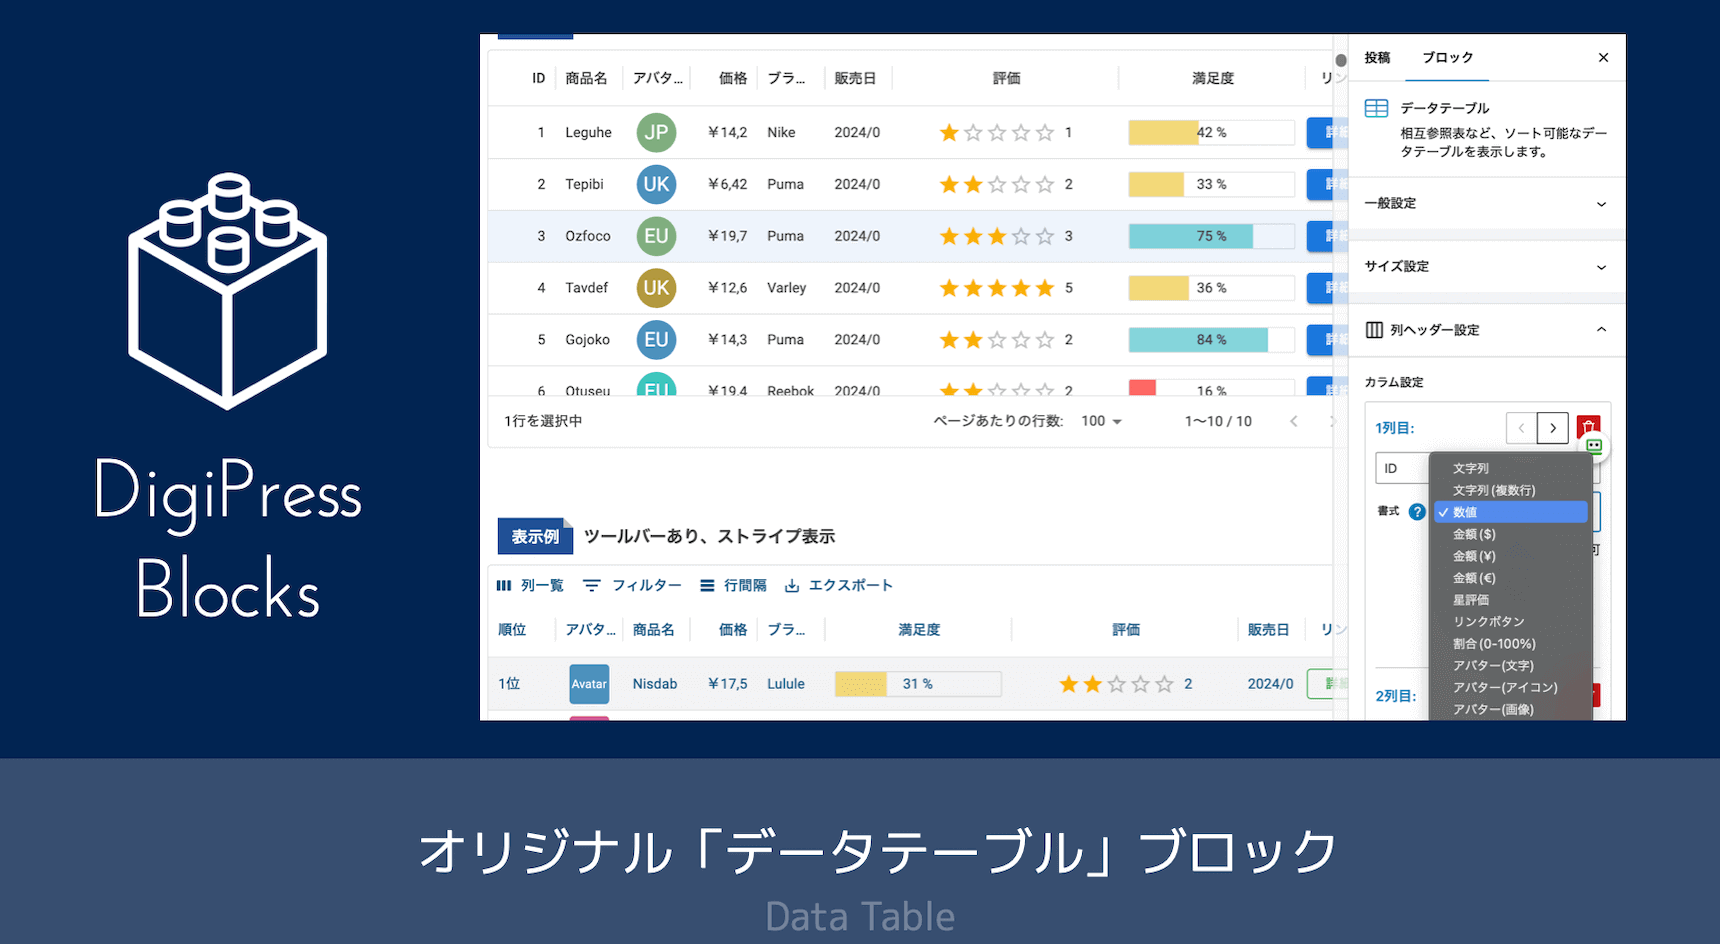Switch to the ブロック tab

(x=1447, y=57)
